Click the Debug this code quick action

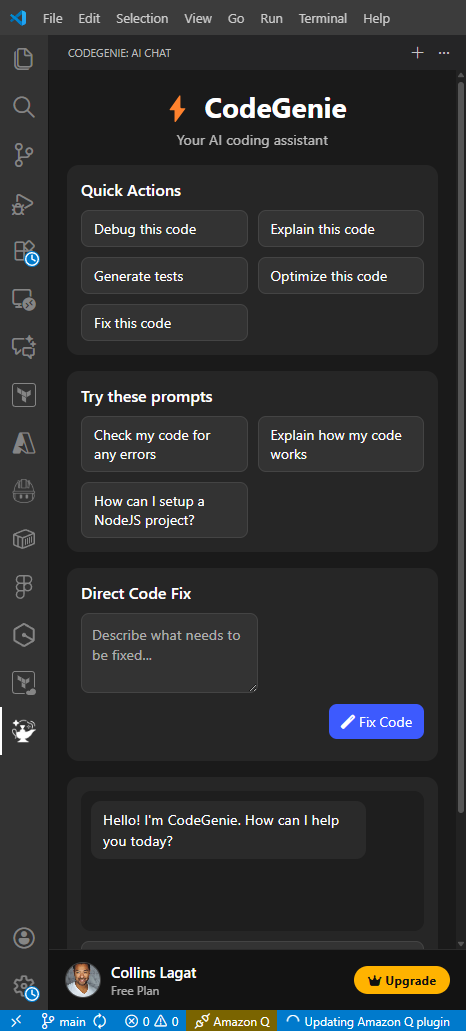164,229
